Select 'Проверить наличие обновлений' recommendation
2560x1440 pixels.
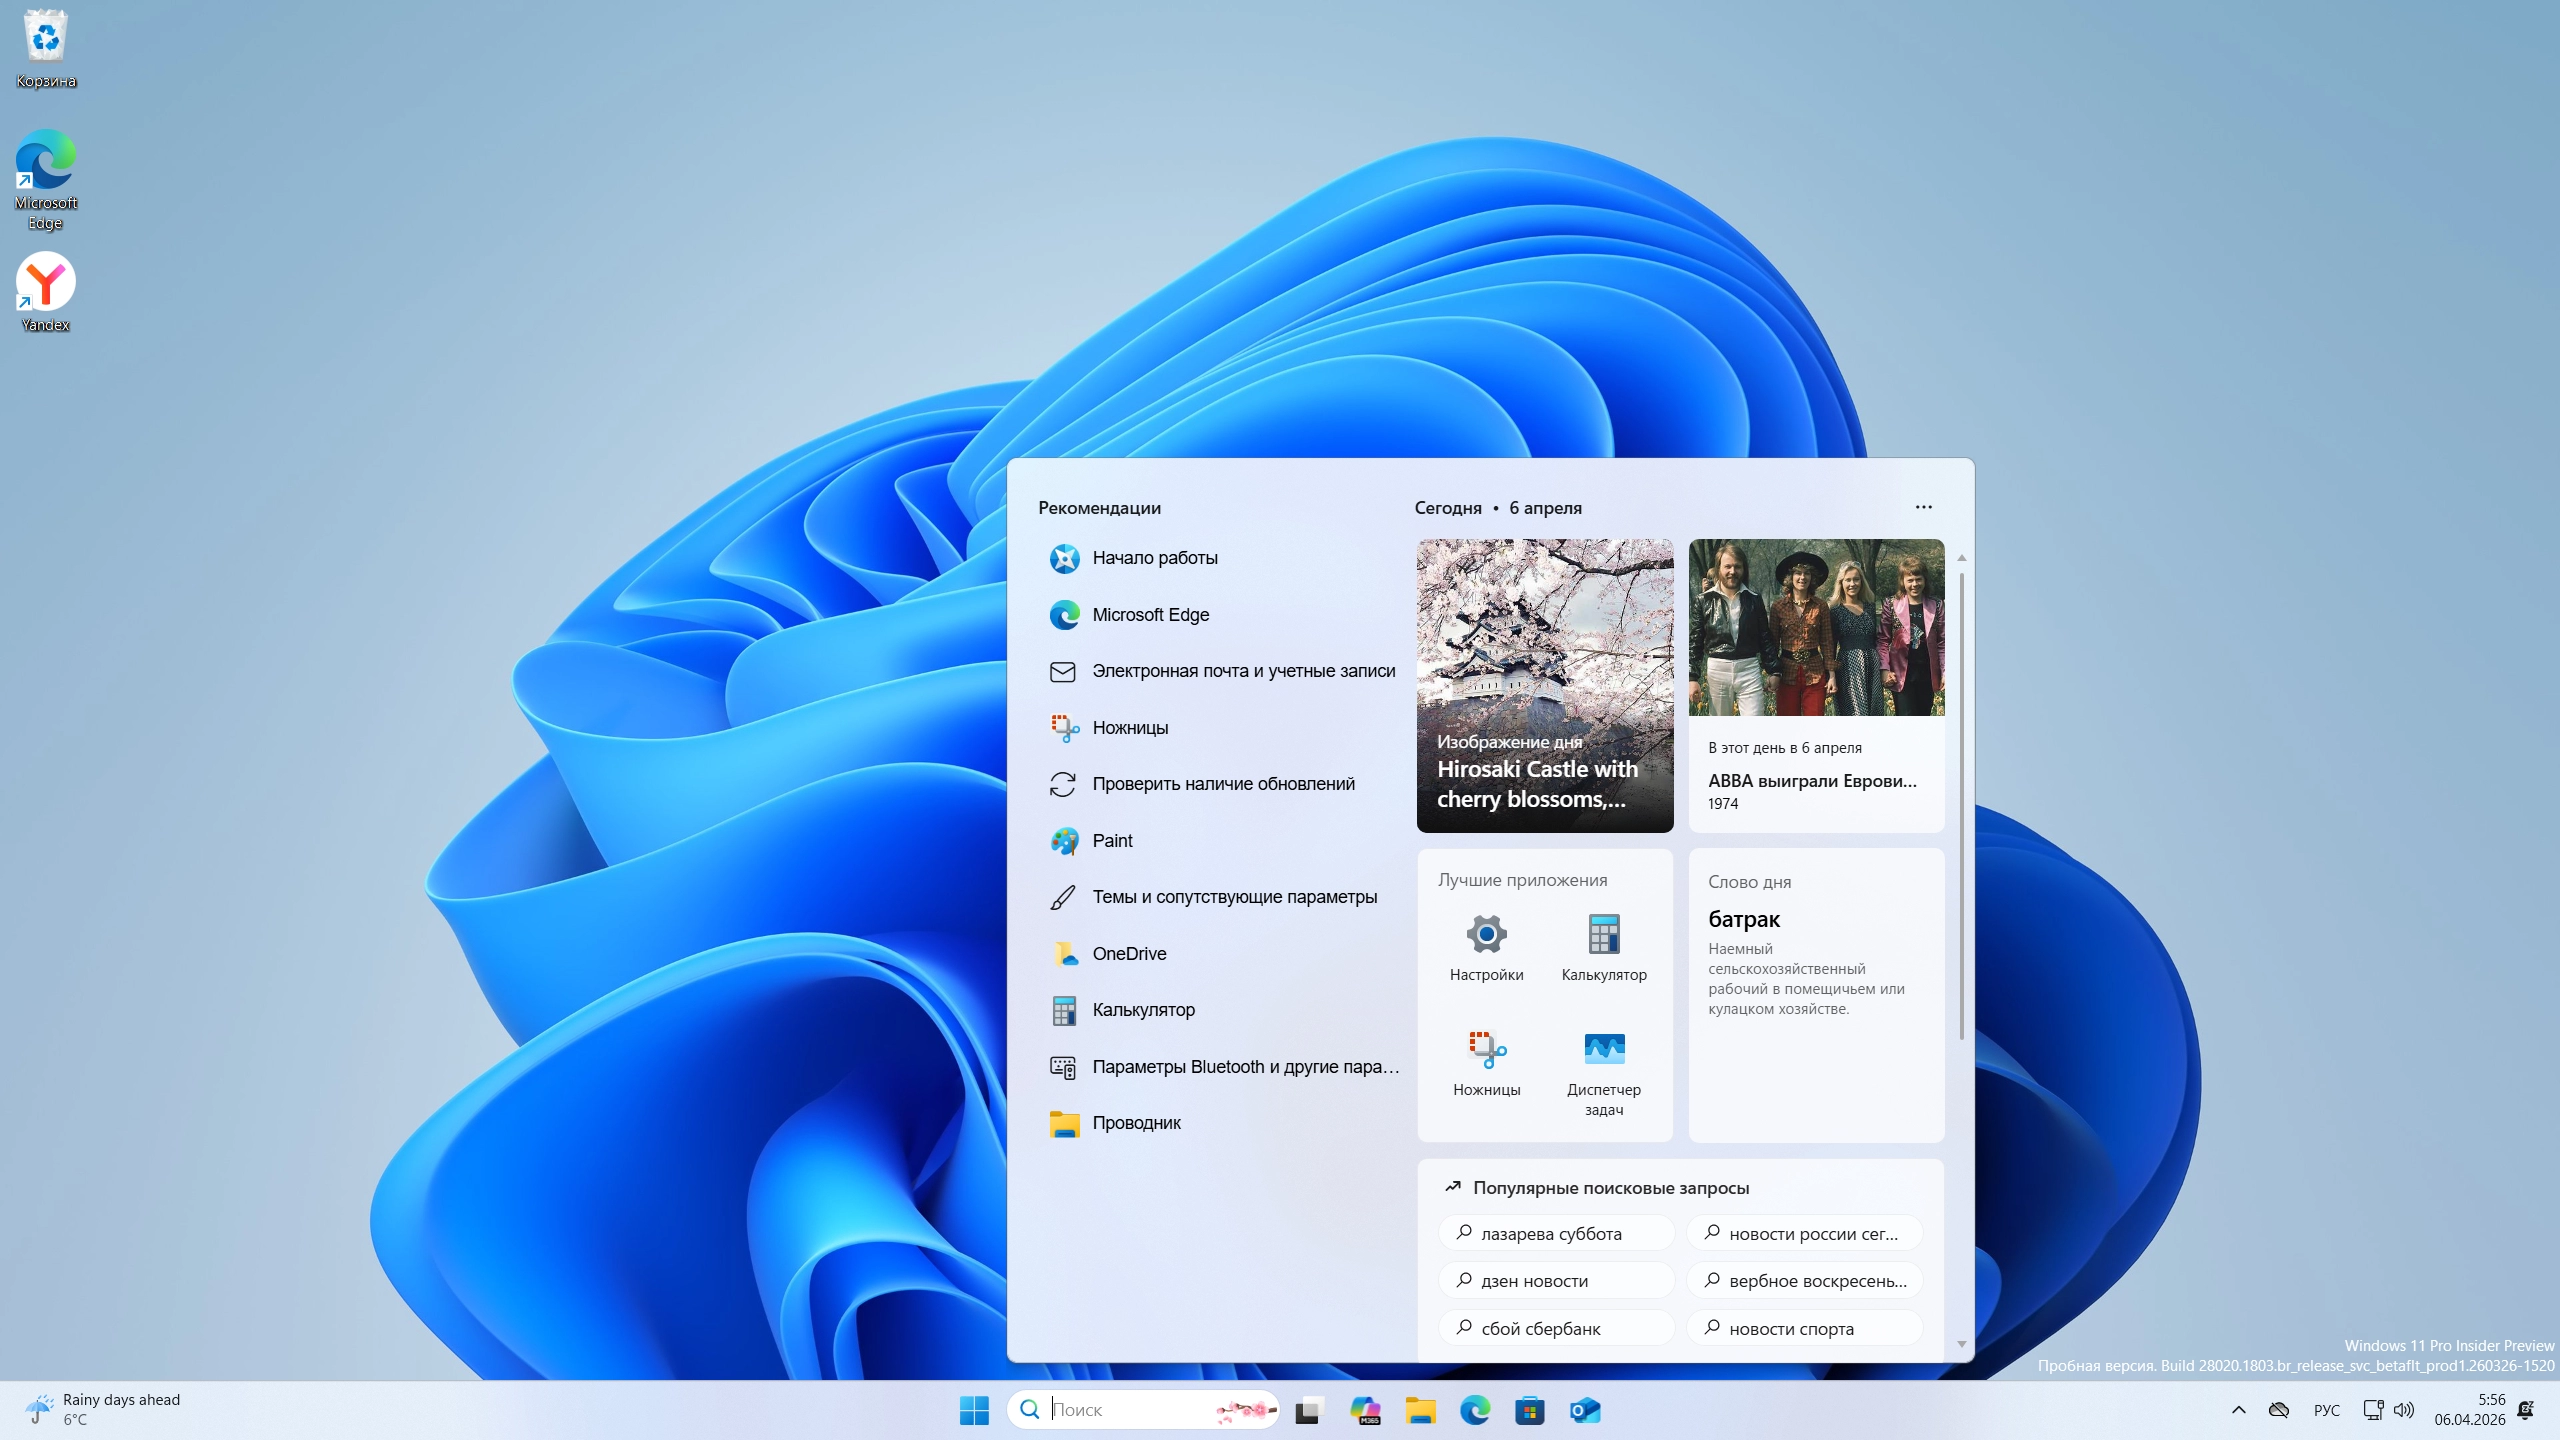[1222, 784]
